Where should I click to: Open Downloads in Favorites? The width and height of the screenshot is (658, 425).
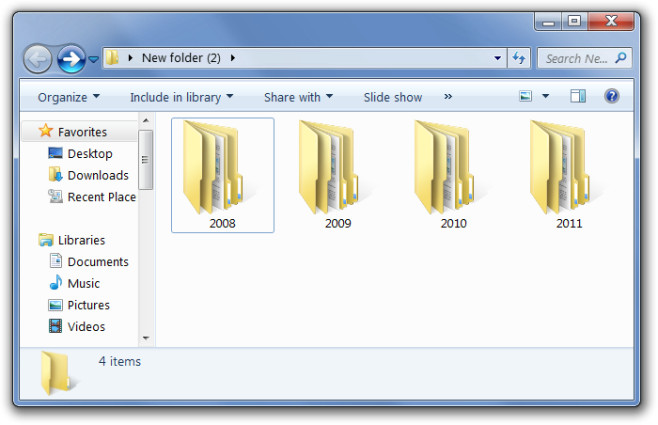click(x=98, y=175)
